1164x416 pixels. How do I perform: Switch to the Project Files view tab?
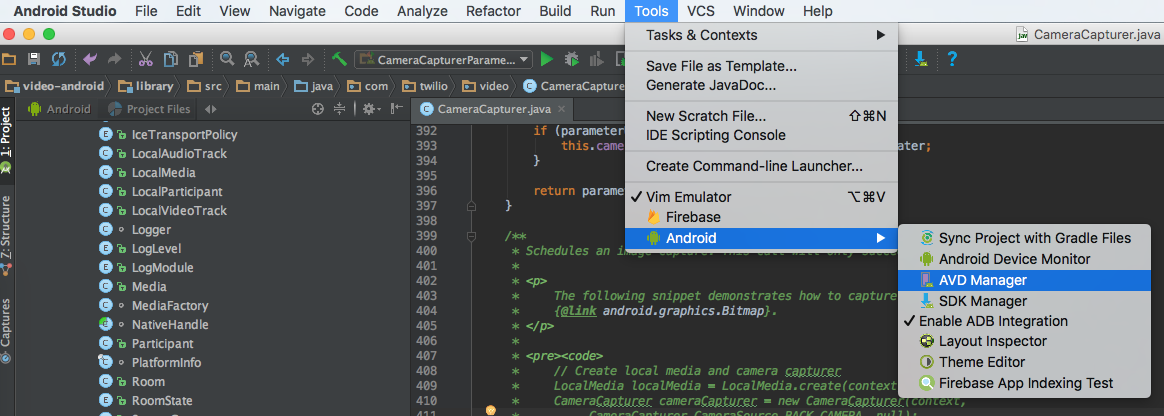pos(149,109)
